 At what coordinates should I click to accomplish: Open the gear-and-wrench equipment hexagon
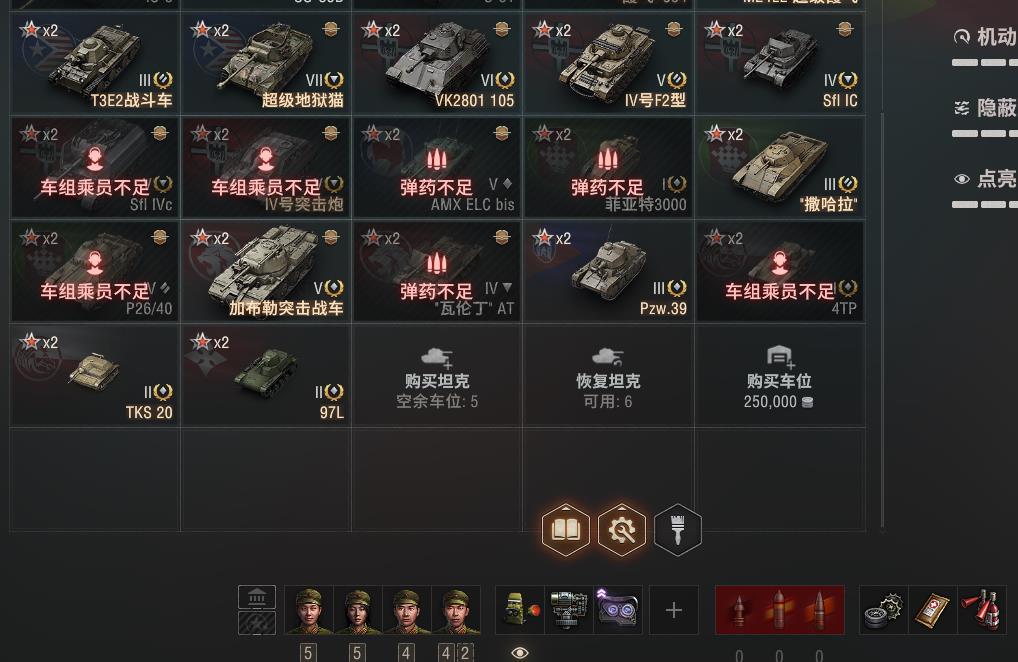pyautogui.click(x=622, y=530)
